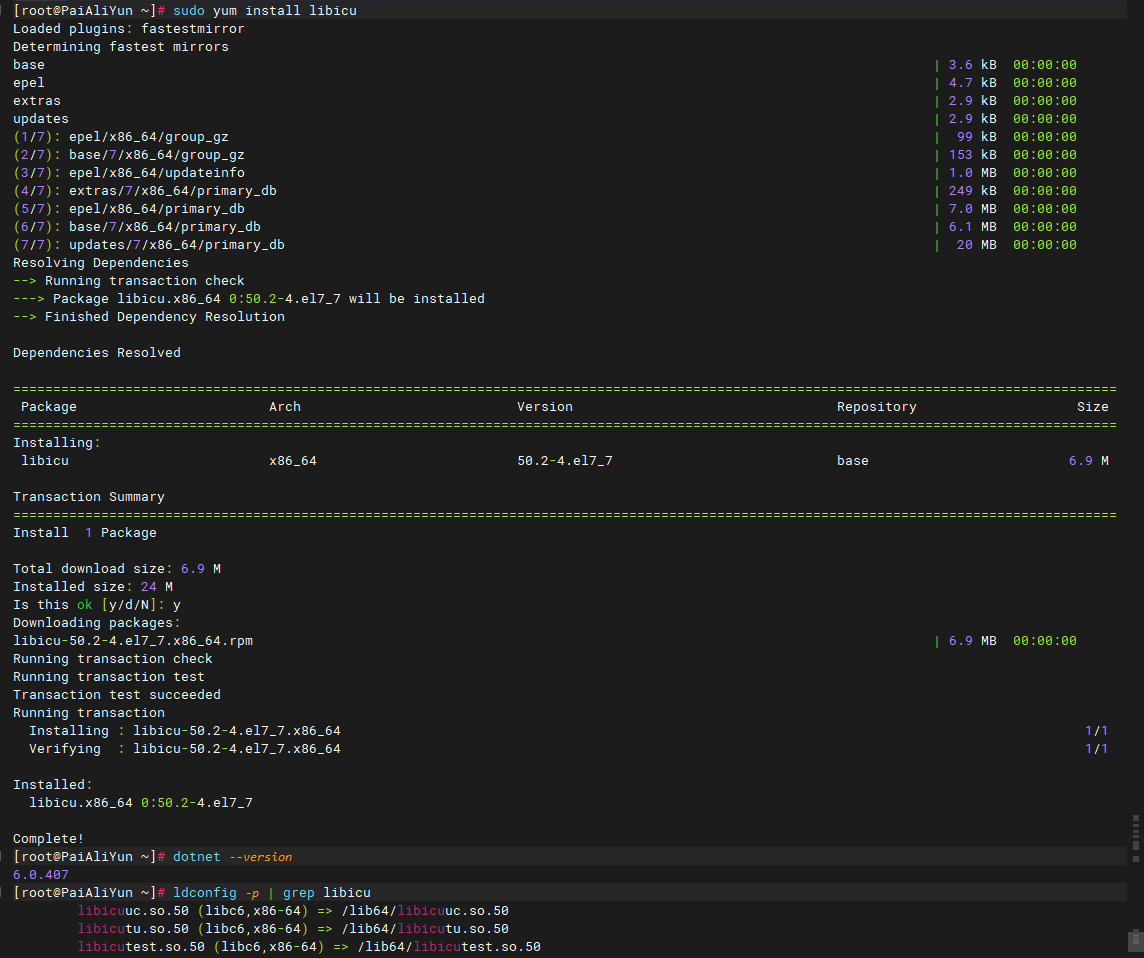Click the 'Repository' column header
The height and width of the screenshot is (958, 1144).
click(876, 406)
